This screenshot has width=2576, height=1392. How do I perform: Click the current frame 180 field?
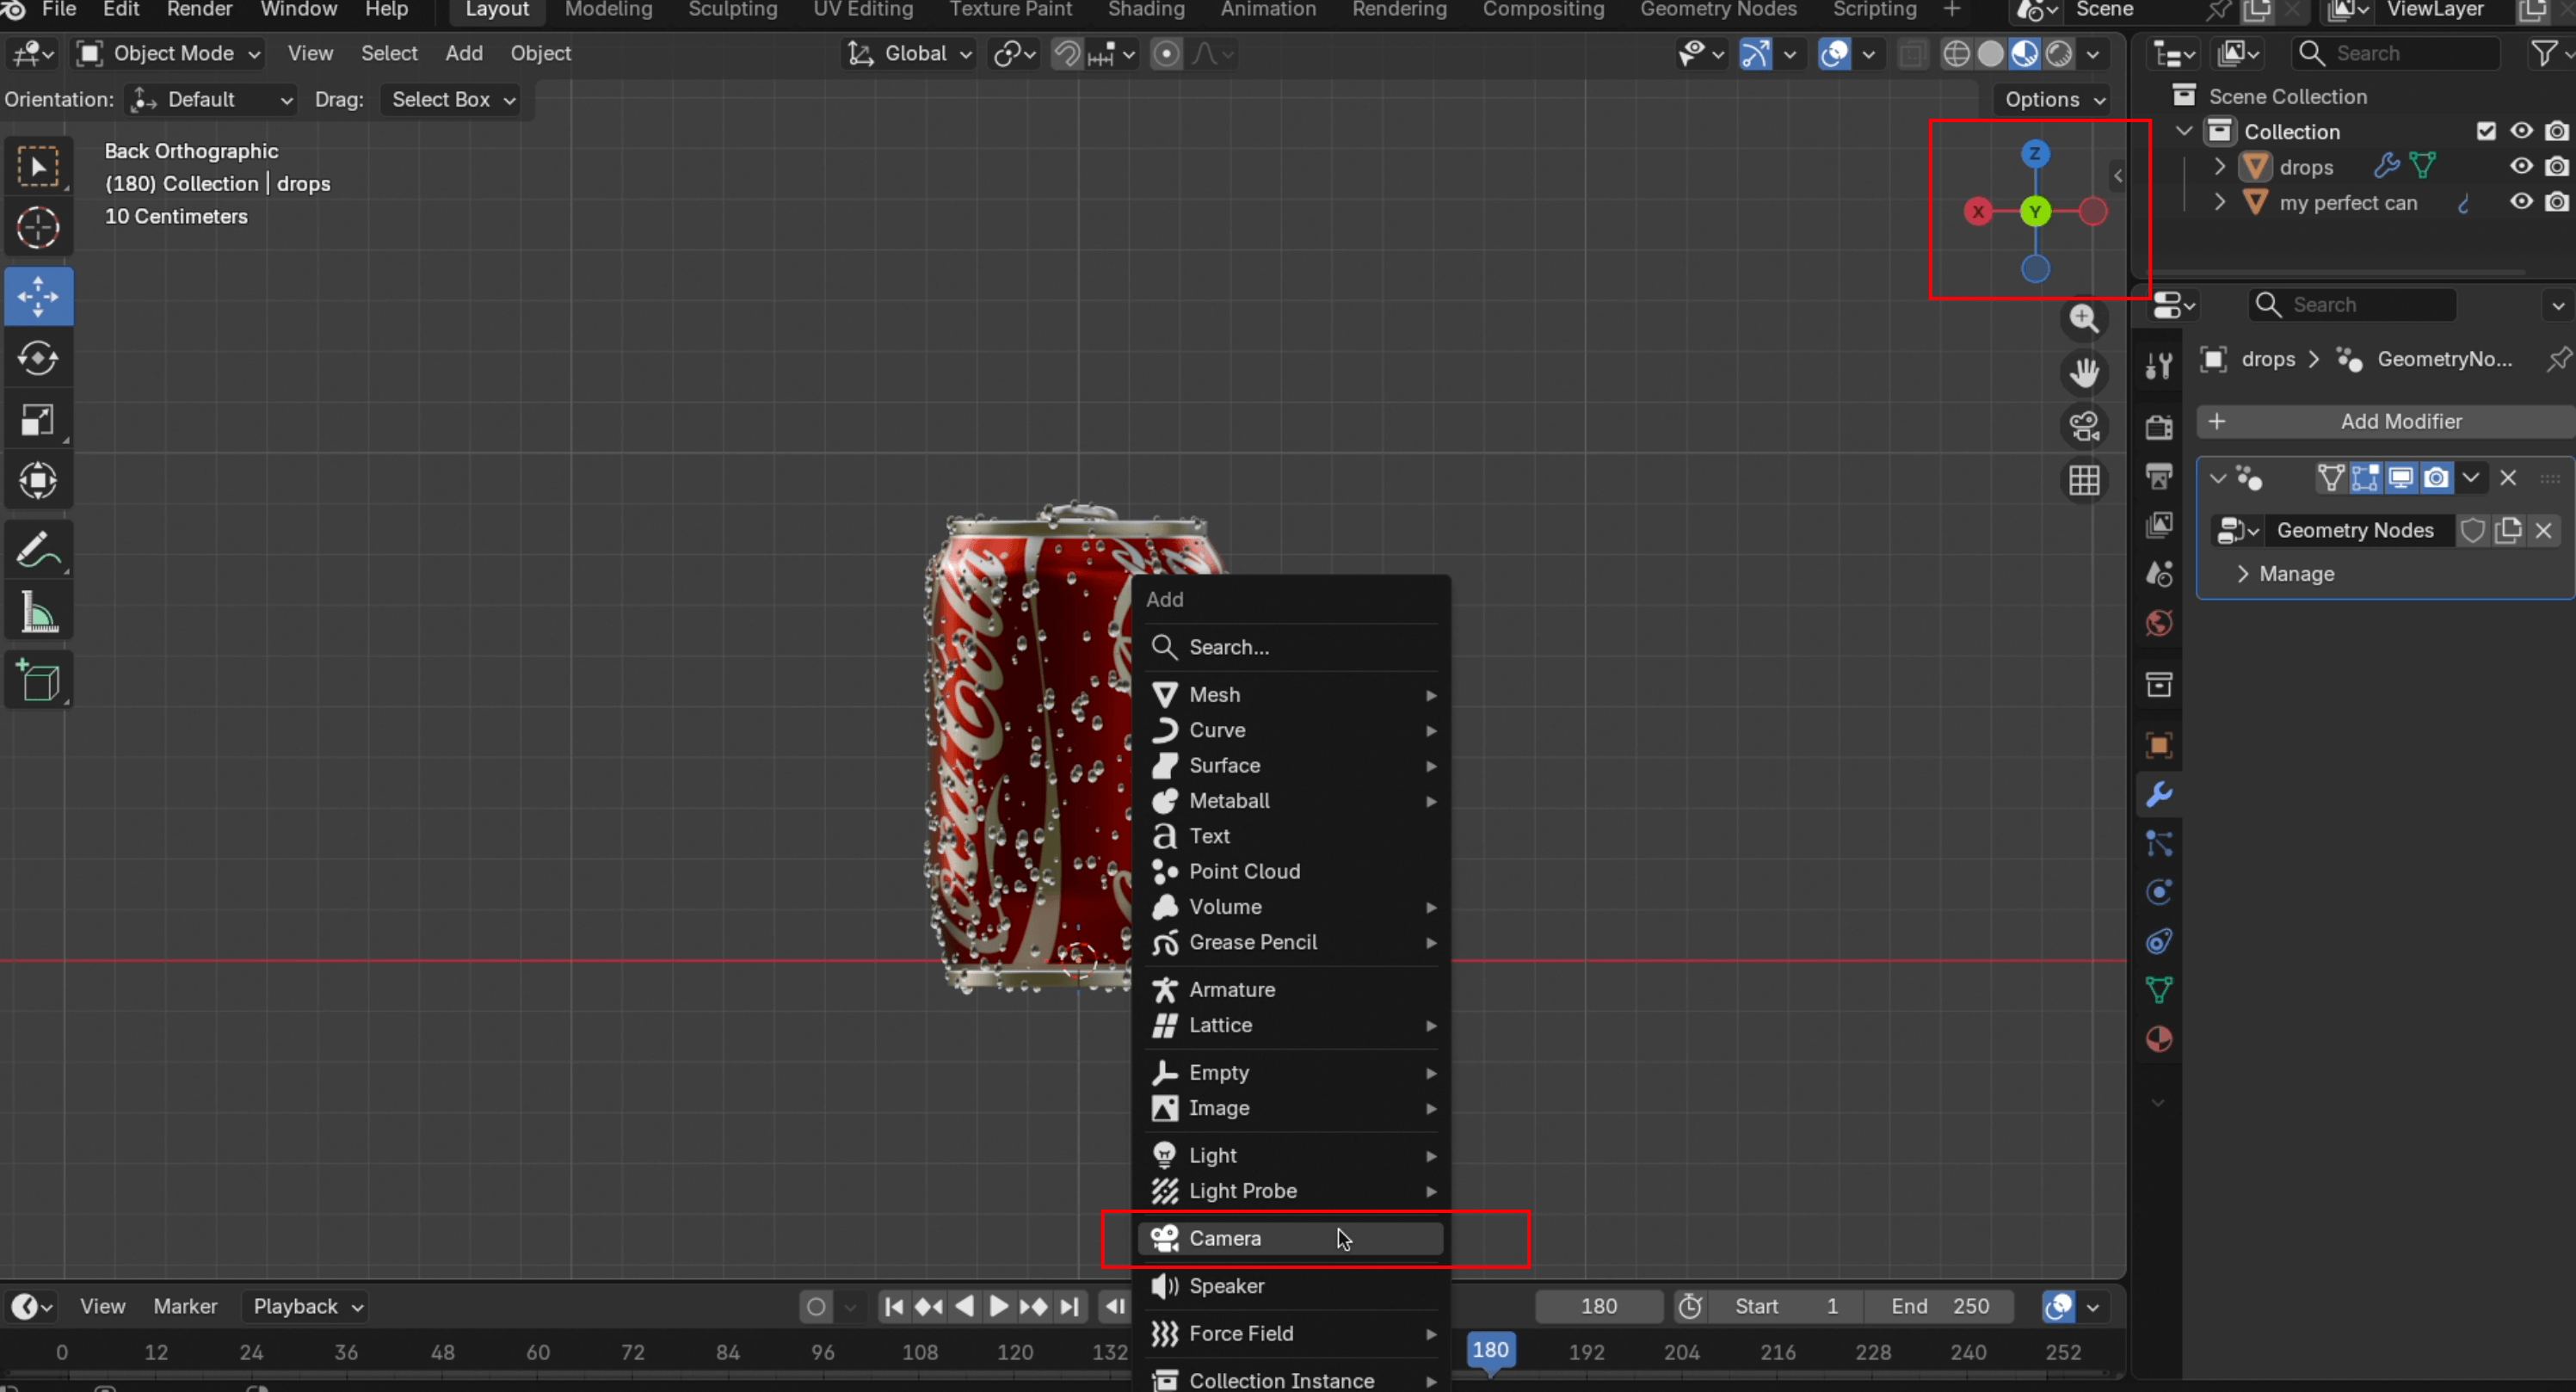click(x=1598, y=1306)
